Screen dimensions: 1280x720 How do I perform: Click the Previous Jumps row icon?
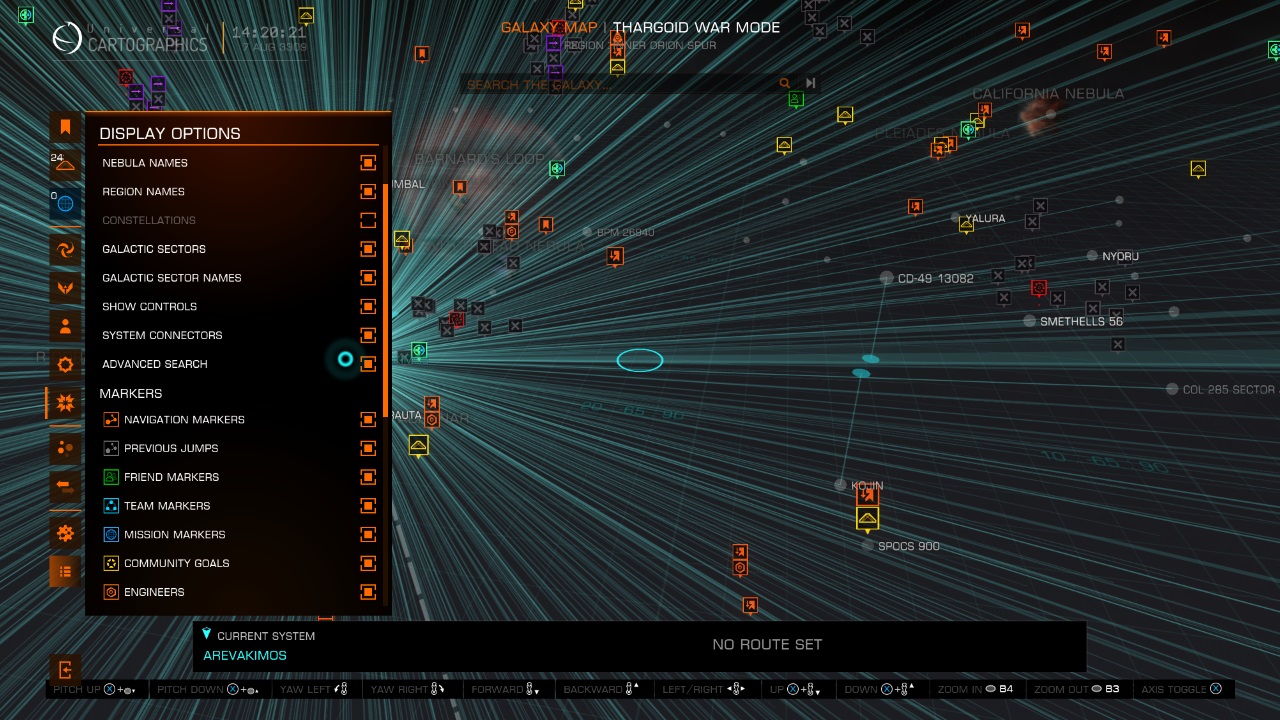click(111, 449)
